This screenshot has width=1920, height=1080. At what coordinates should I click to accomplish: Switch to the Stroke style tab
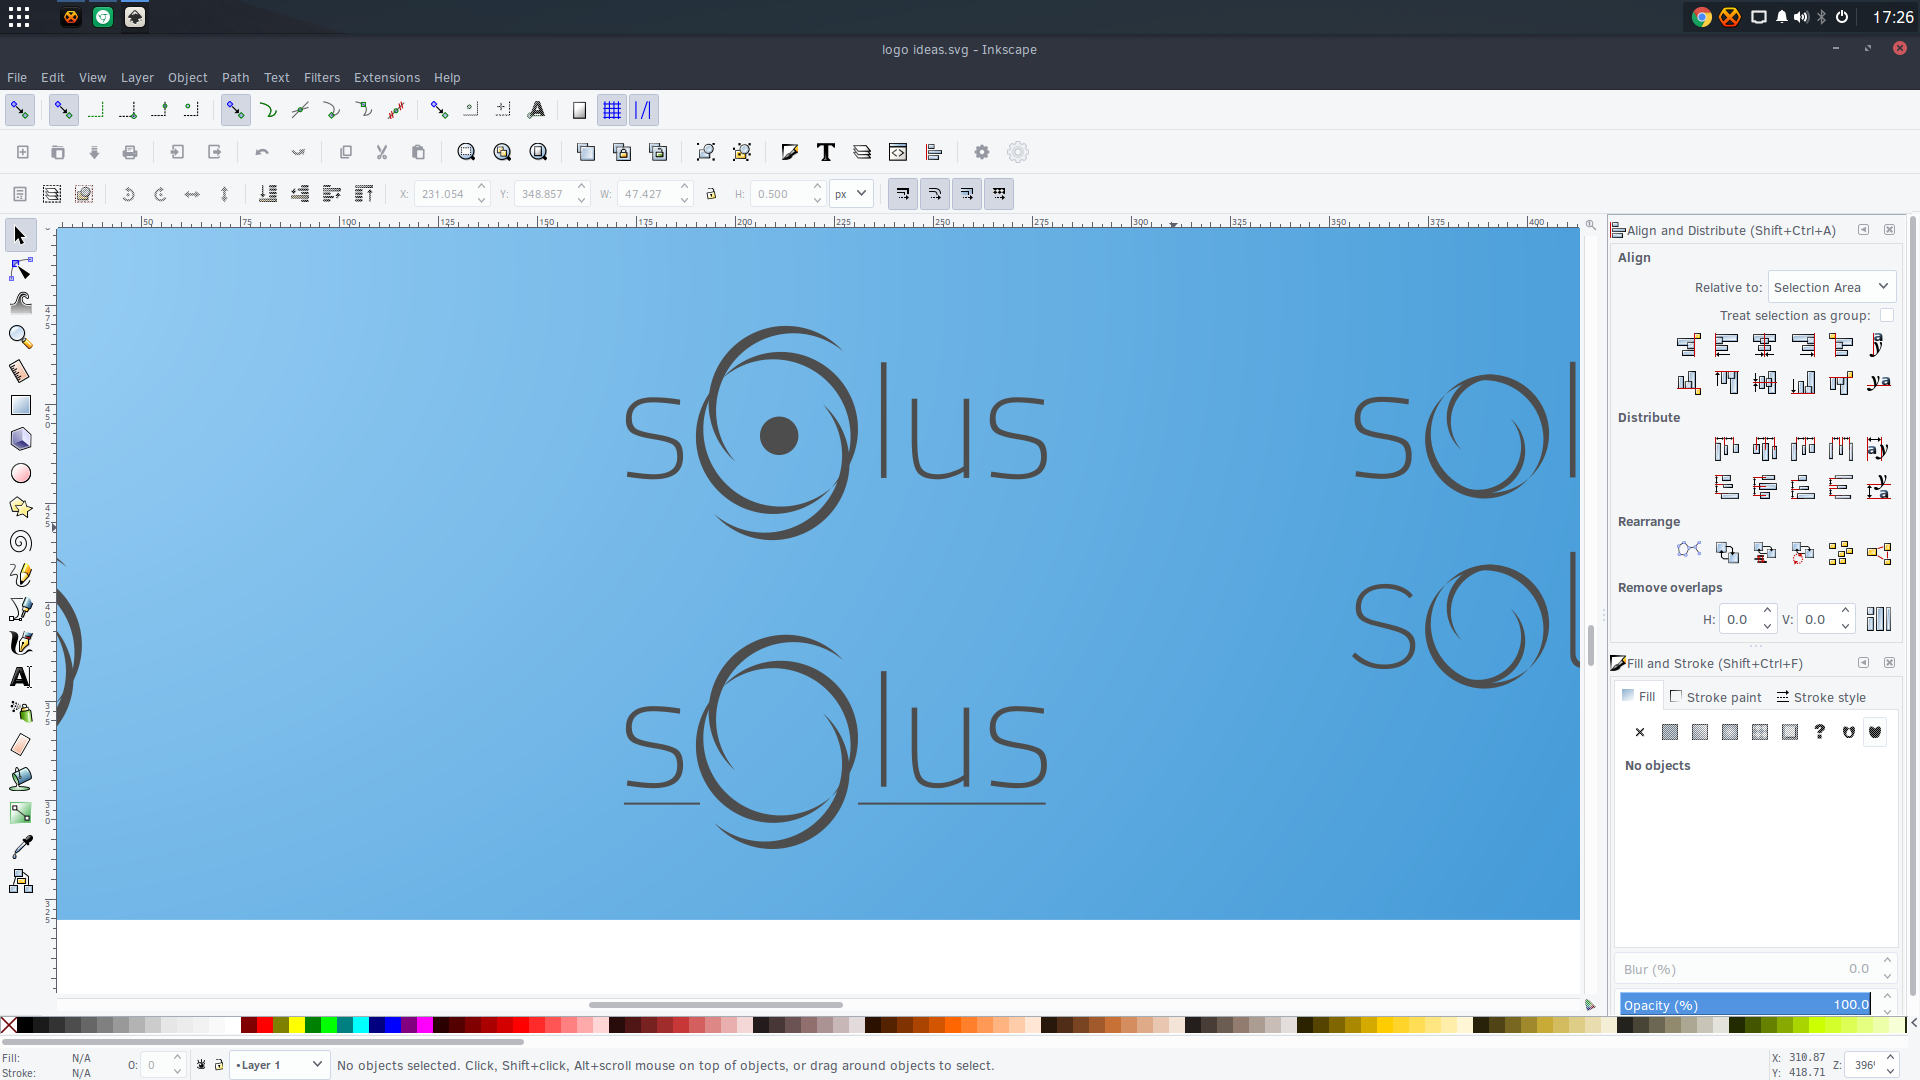click(x=1821, y=697)
